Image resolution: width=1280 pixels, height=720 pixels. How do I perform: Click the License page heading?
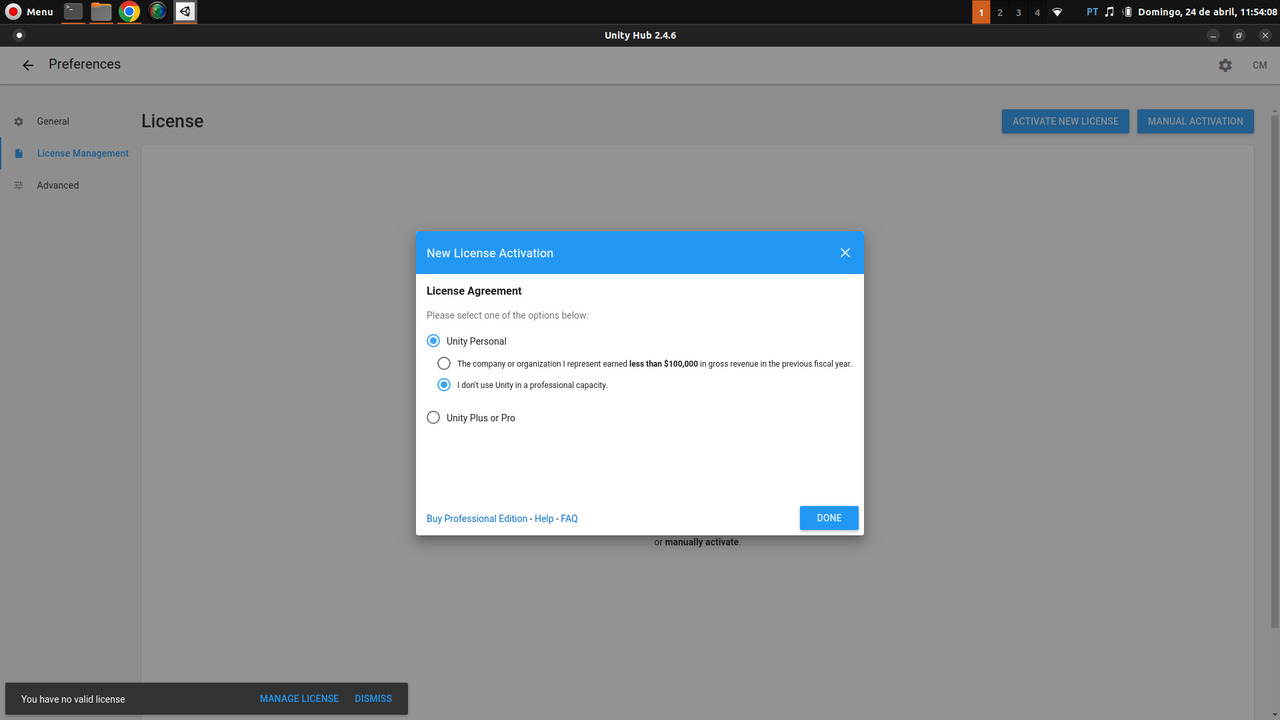pyautogui.click(x=172, y=121)
